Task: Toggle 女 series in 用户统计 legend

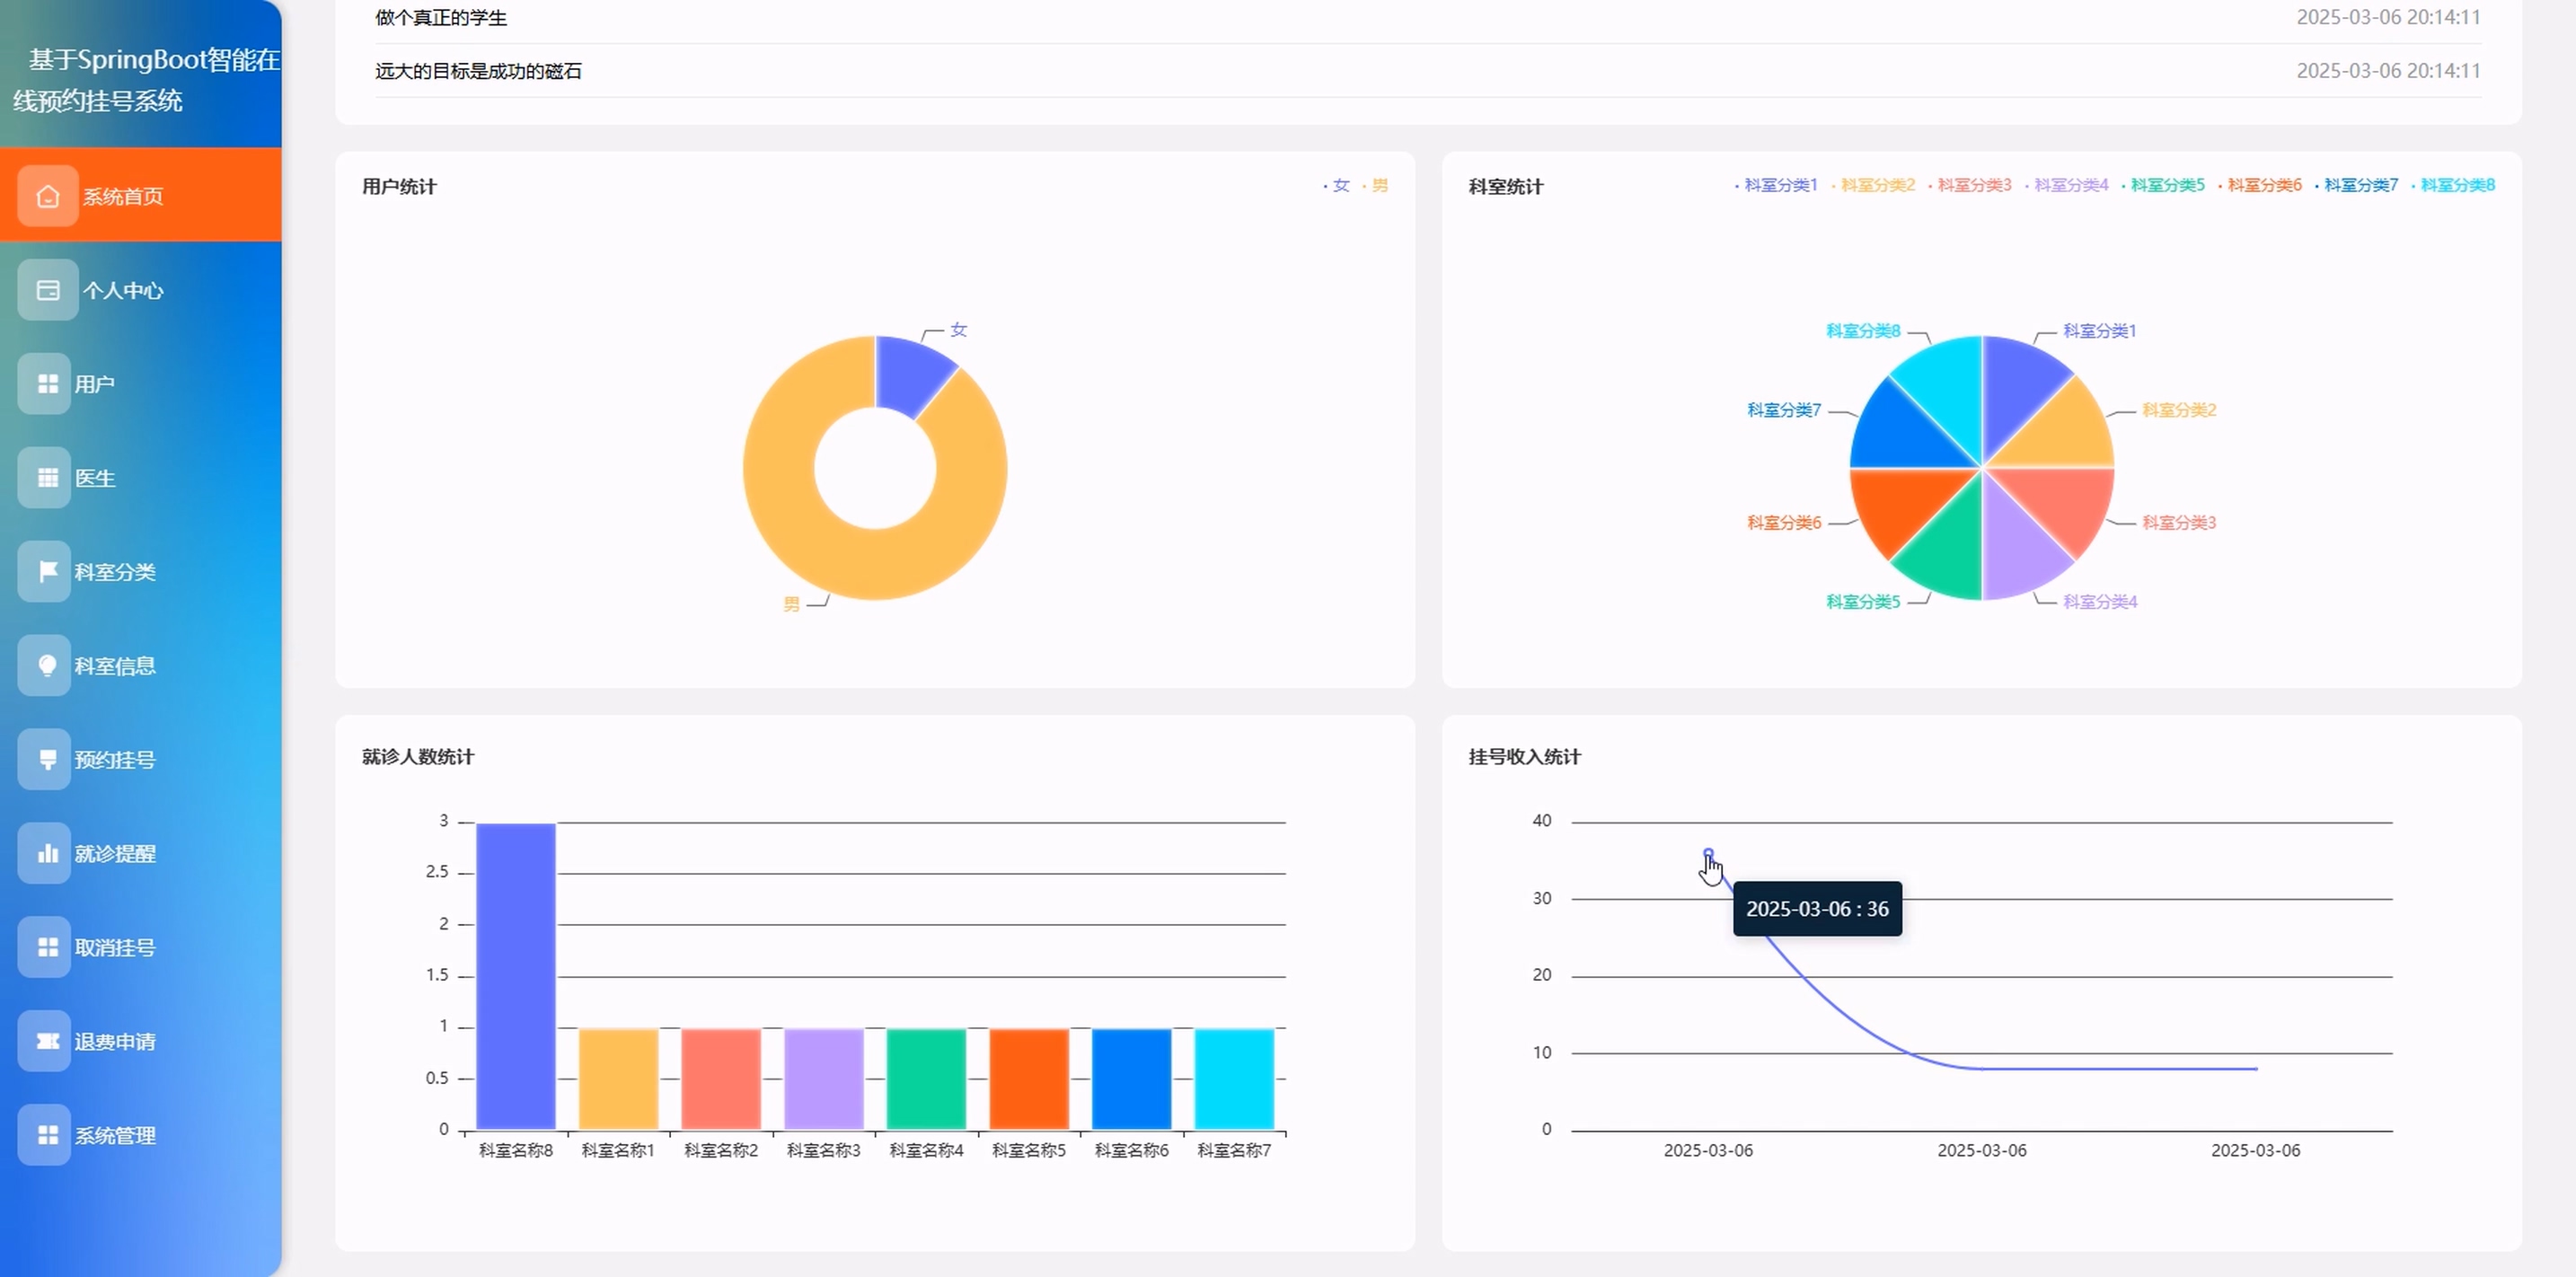Action: (x=1340, y=185)
